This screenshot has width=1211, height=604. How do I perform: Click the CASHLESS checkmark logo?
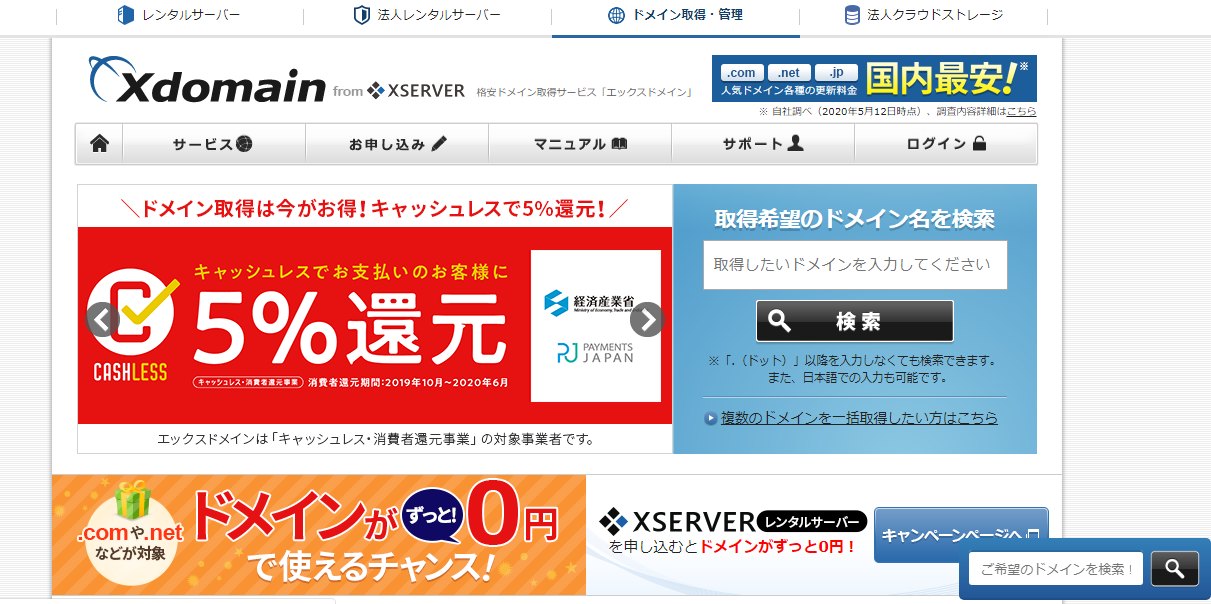pos(134,326)
